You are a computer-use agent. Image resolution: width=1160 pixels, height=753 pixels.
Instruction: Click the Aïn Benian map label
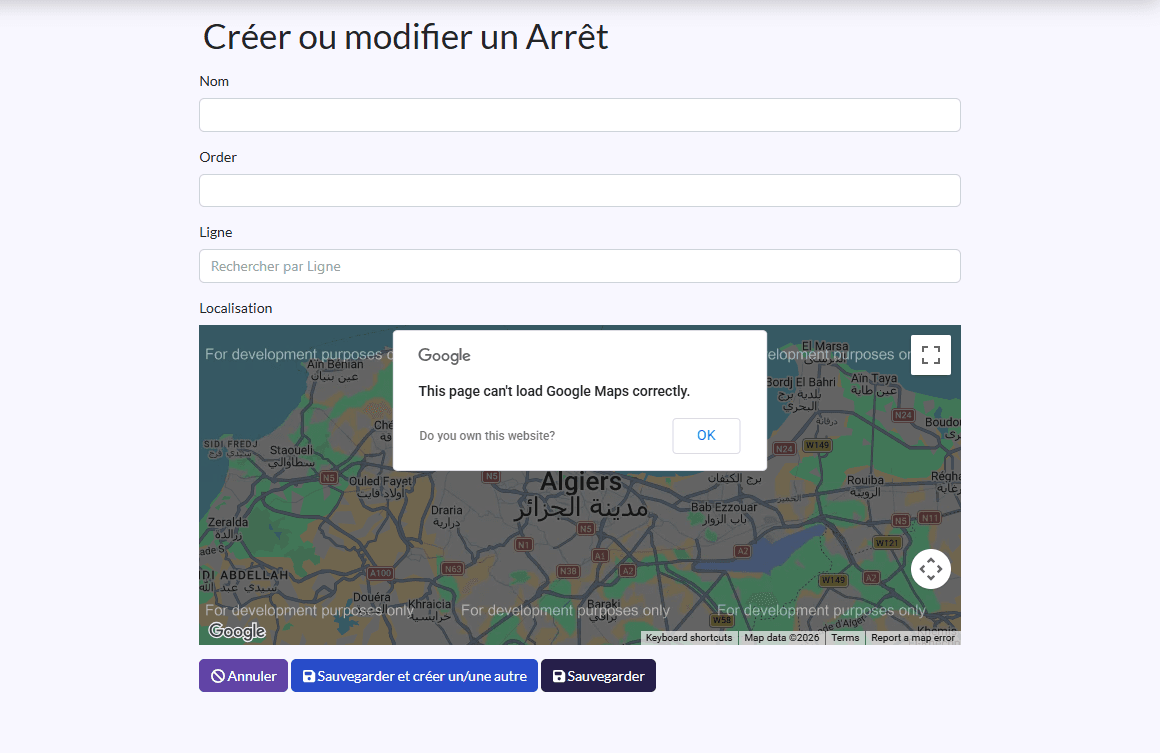335,364
